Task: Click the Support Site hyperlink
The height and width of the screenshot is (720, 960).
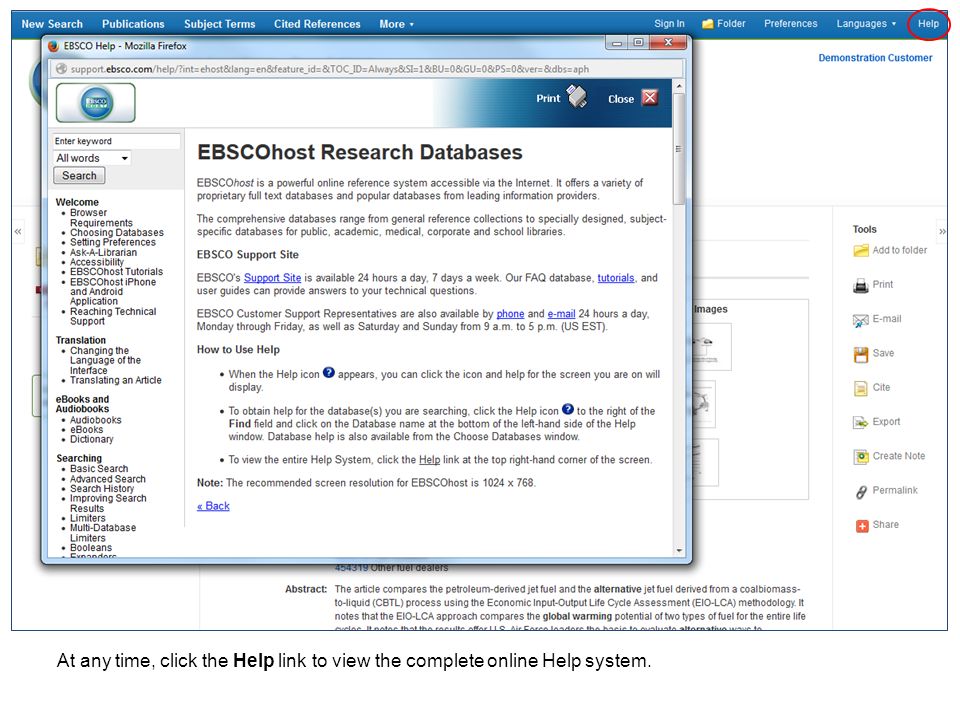Action: click(272, 278)
